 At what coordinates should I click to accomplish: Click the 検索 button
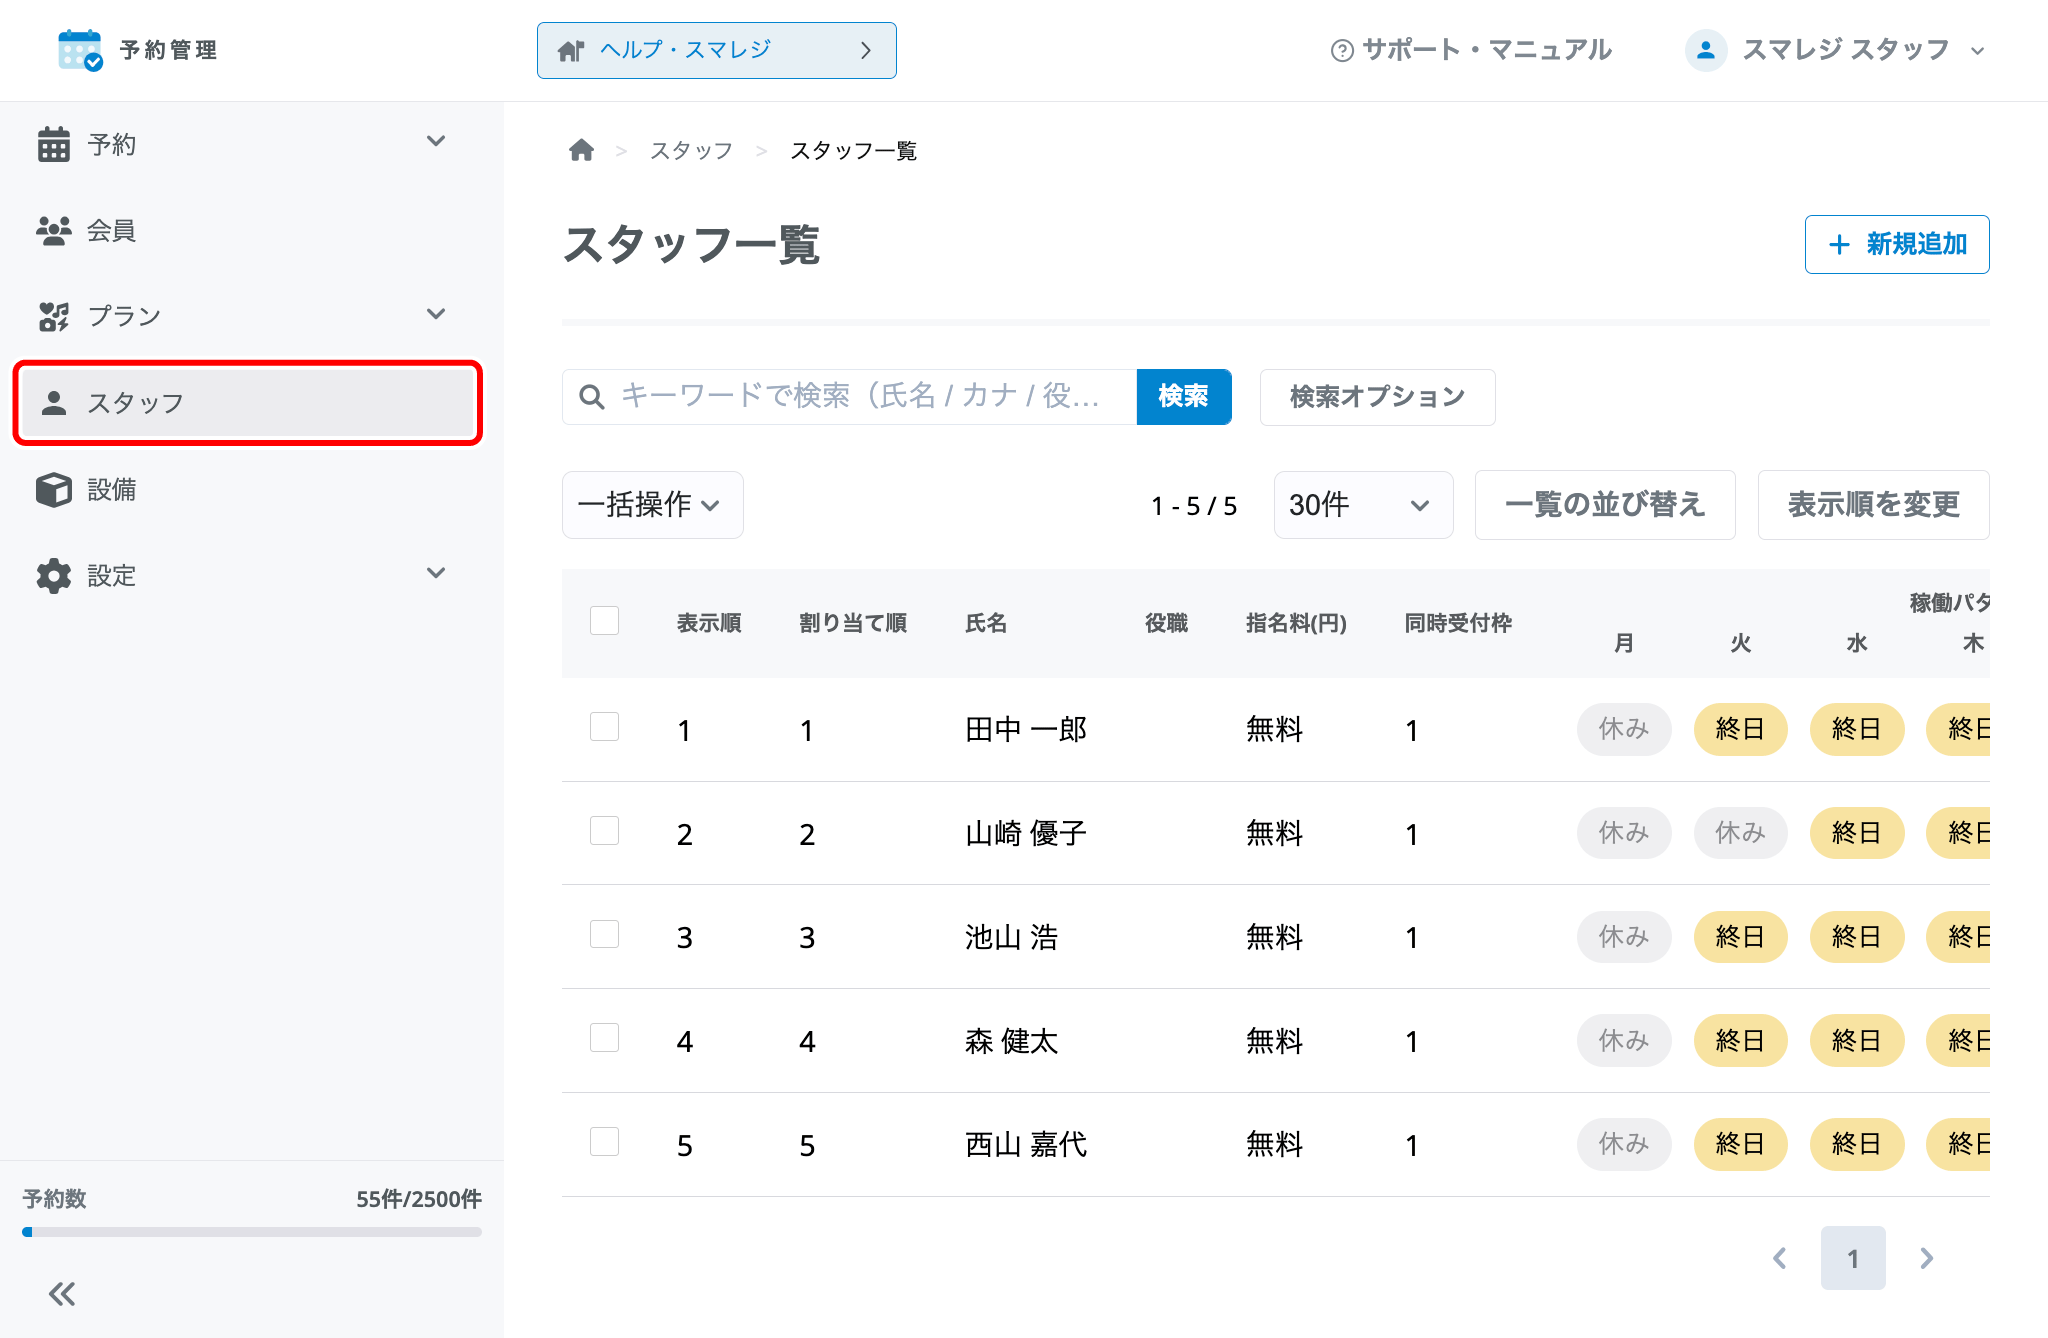point(1184,397)
